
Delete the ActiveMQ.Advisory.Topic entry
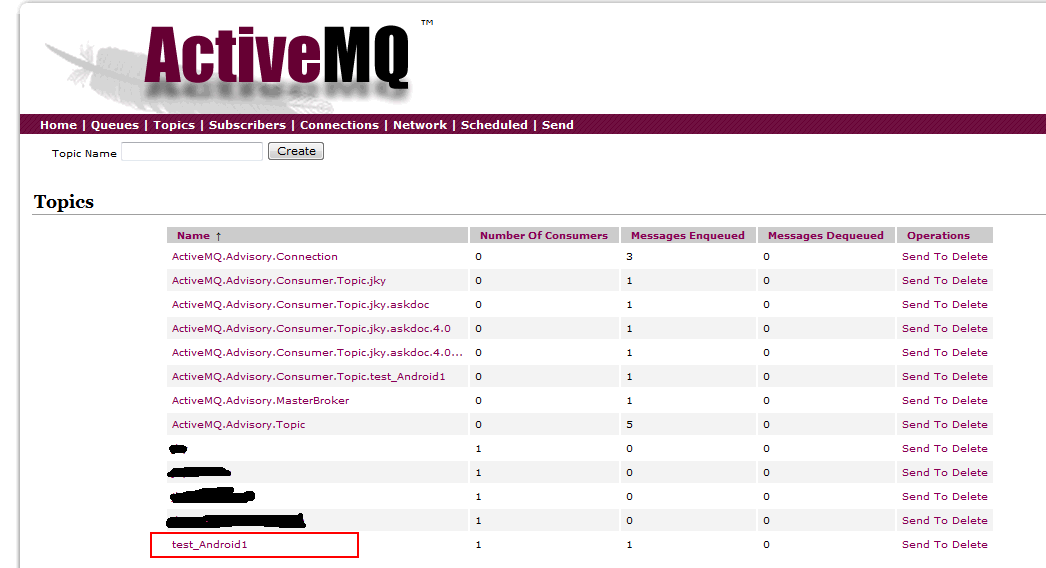(969, 424)
